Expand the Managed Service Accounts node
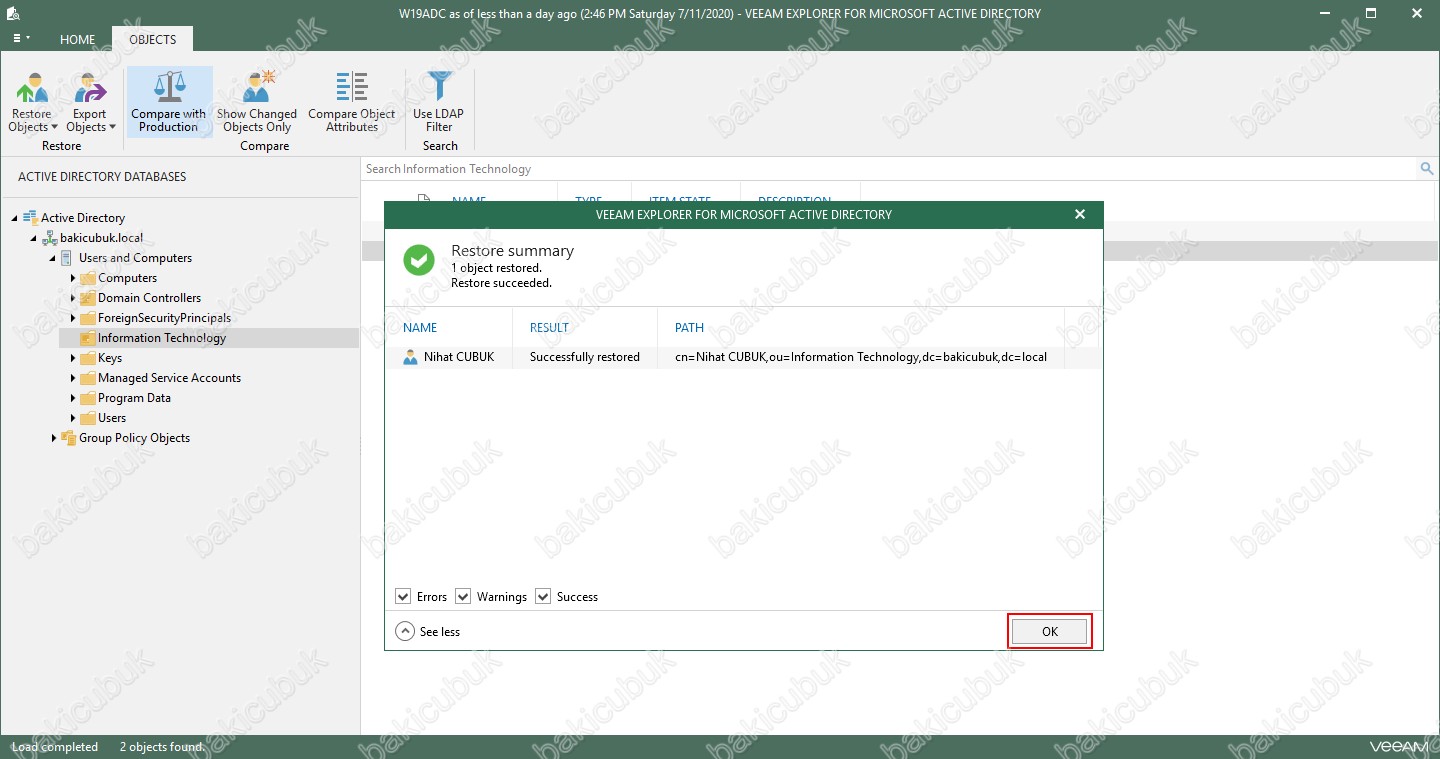1440x759 pixels. (x=73, y=378)
